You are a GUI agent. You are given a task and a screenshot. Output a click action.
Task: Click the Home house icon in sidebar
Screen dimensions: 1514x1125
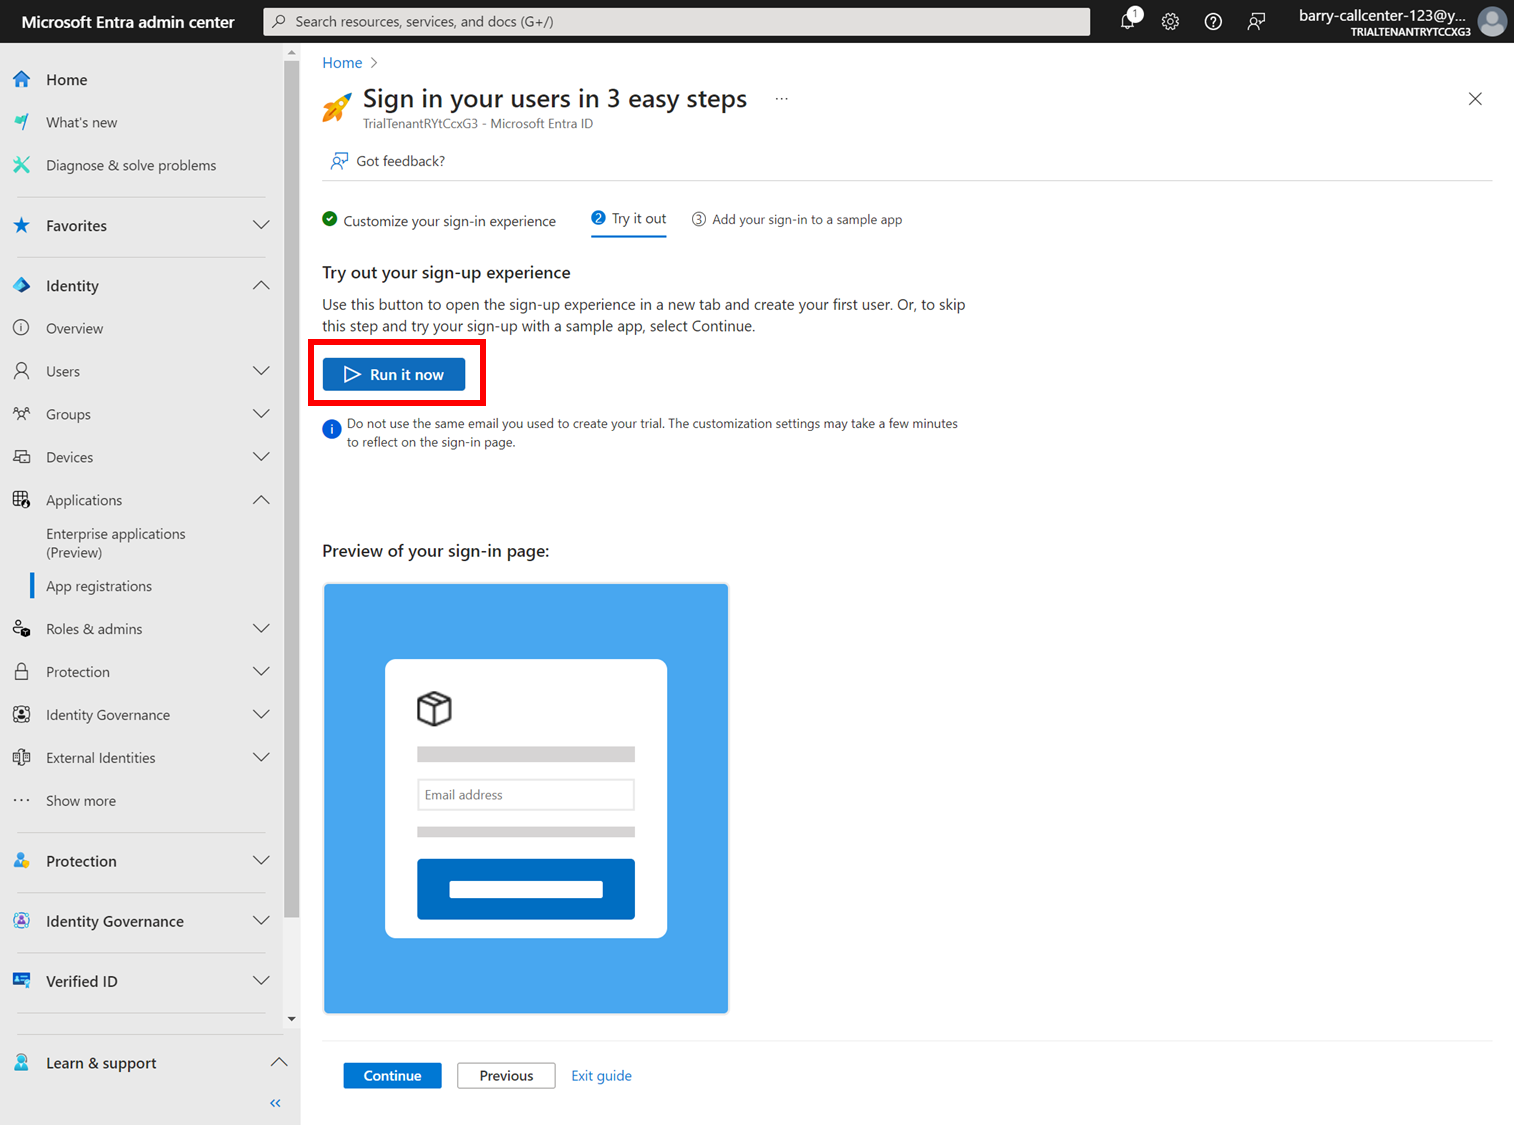pyautogui.click(x=21, y=79)
